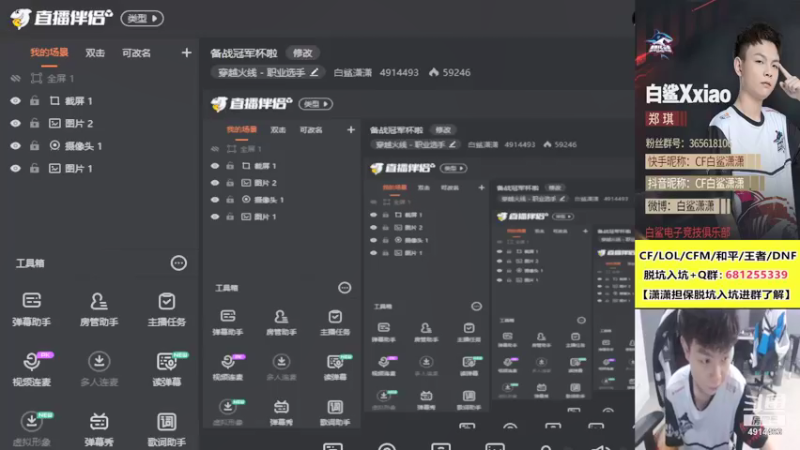Click the room number 4914493

click(399, 72)
